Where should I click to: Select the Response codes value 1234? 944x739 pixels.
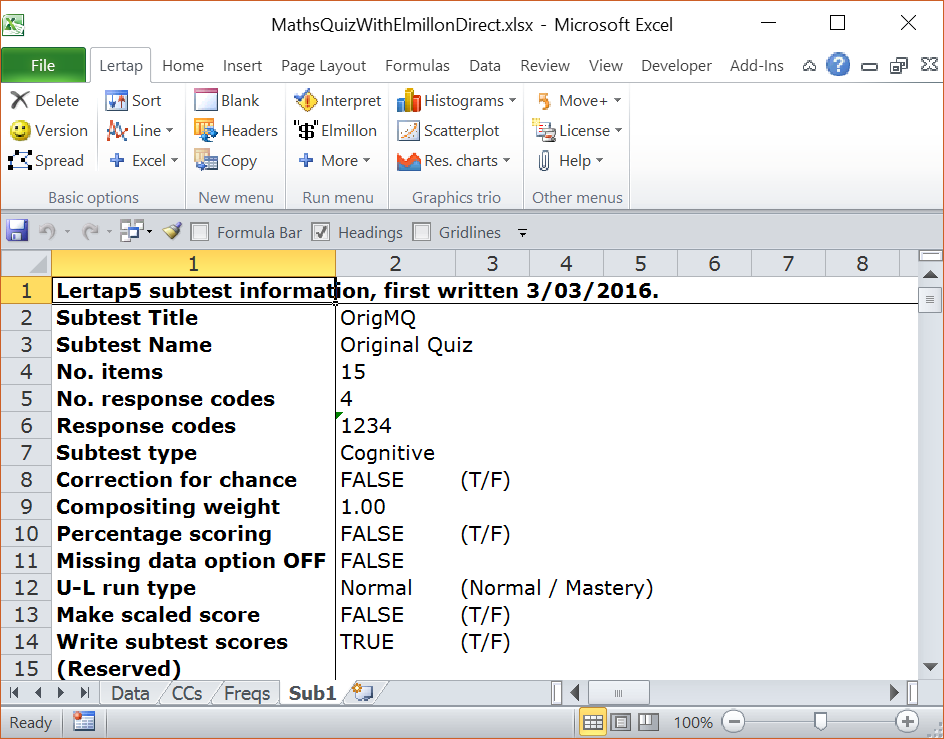[x=395, y=425]
